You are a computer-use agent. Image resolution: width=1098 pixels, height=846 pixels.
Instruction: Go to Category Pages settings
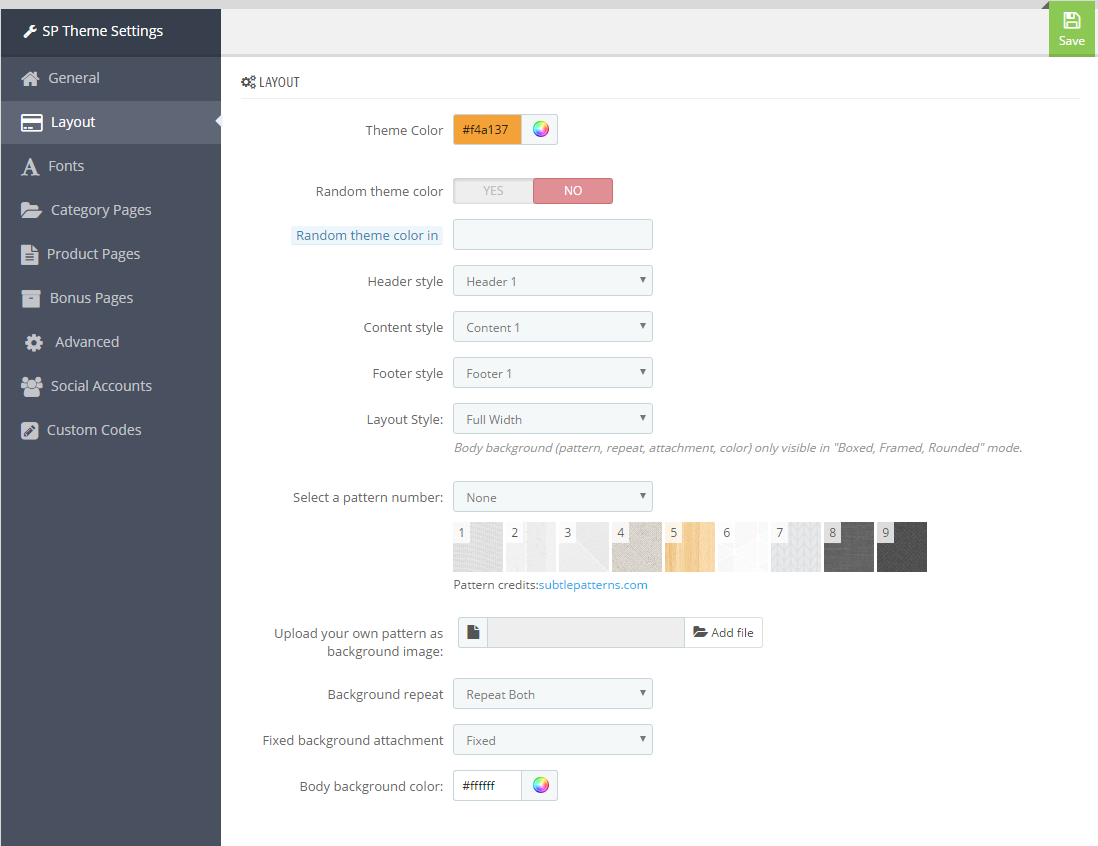click(x=101, y=210)
